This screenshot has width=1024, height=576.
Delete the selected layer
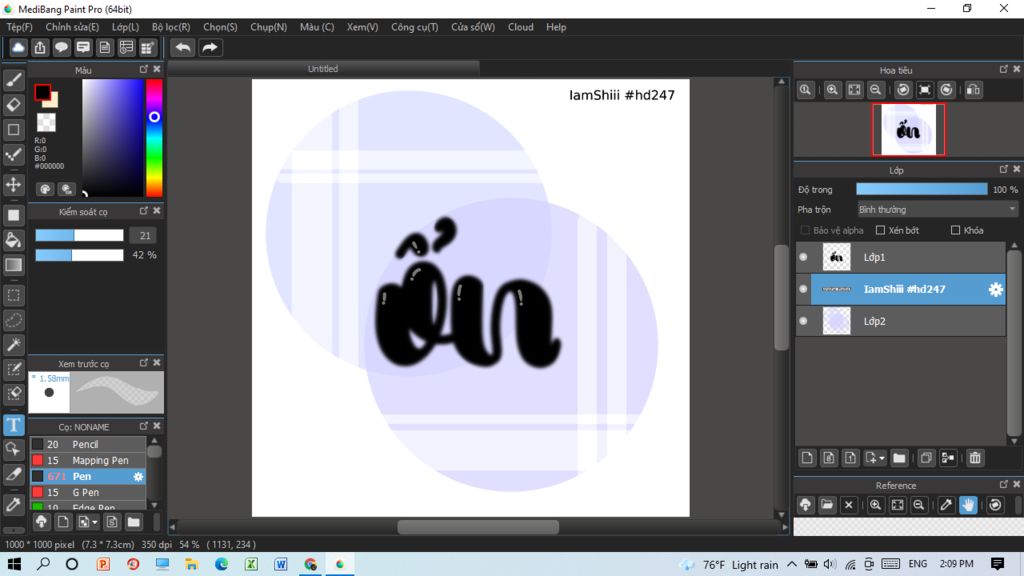[x=975, y=458]
